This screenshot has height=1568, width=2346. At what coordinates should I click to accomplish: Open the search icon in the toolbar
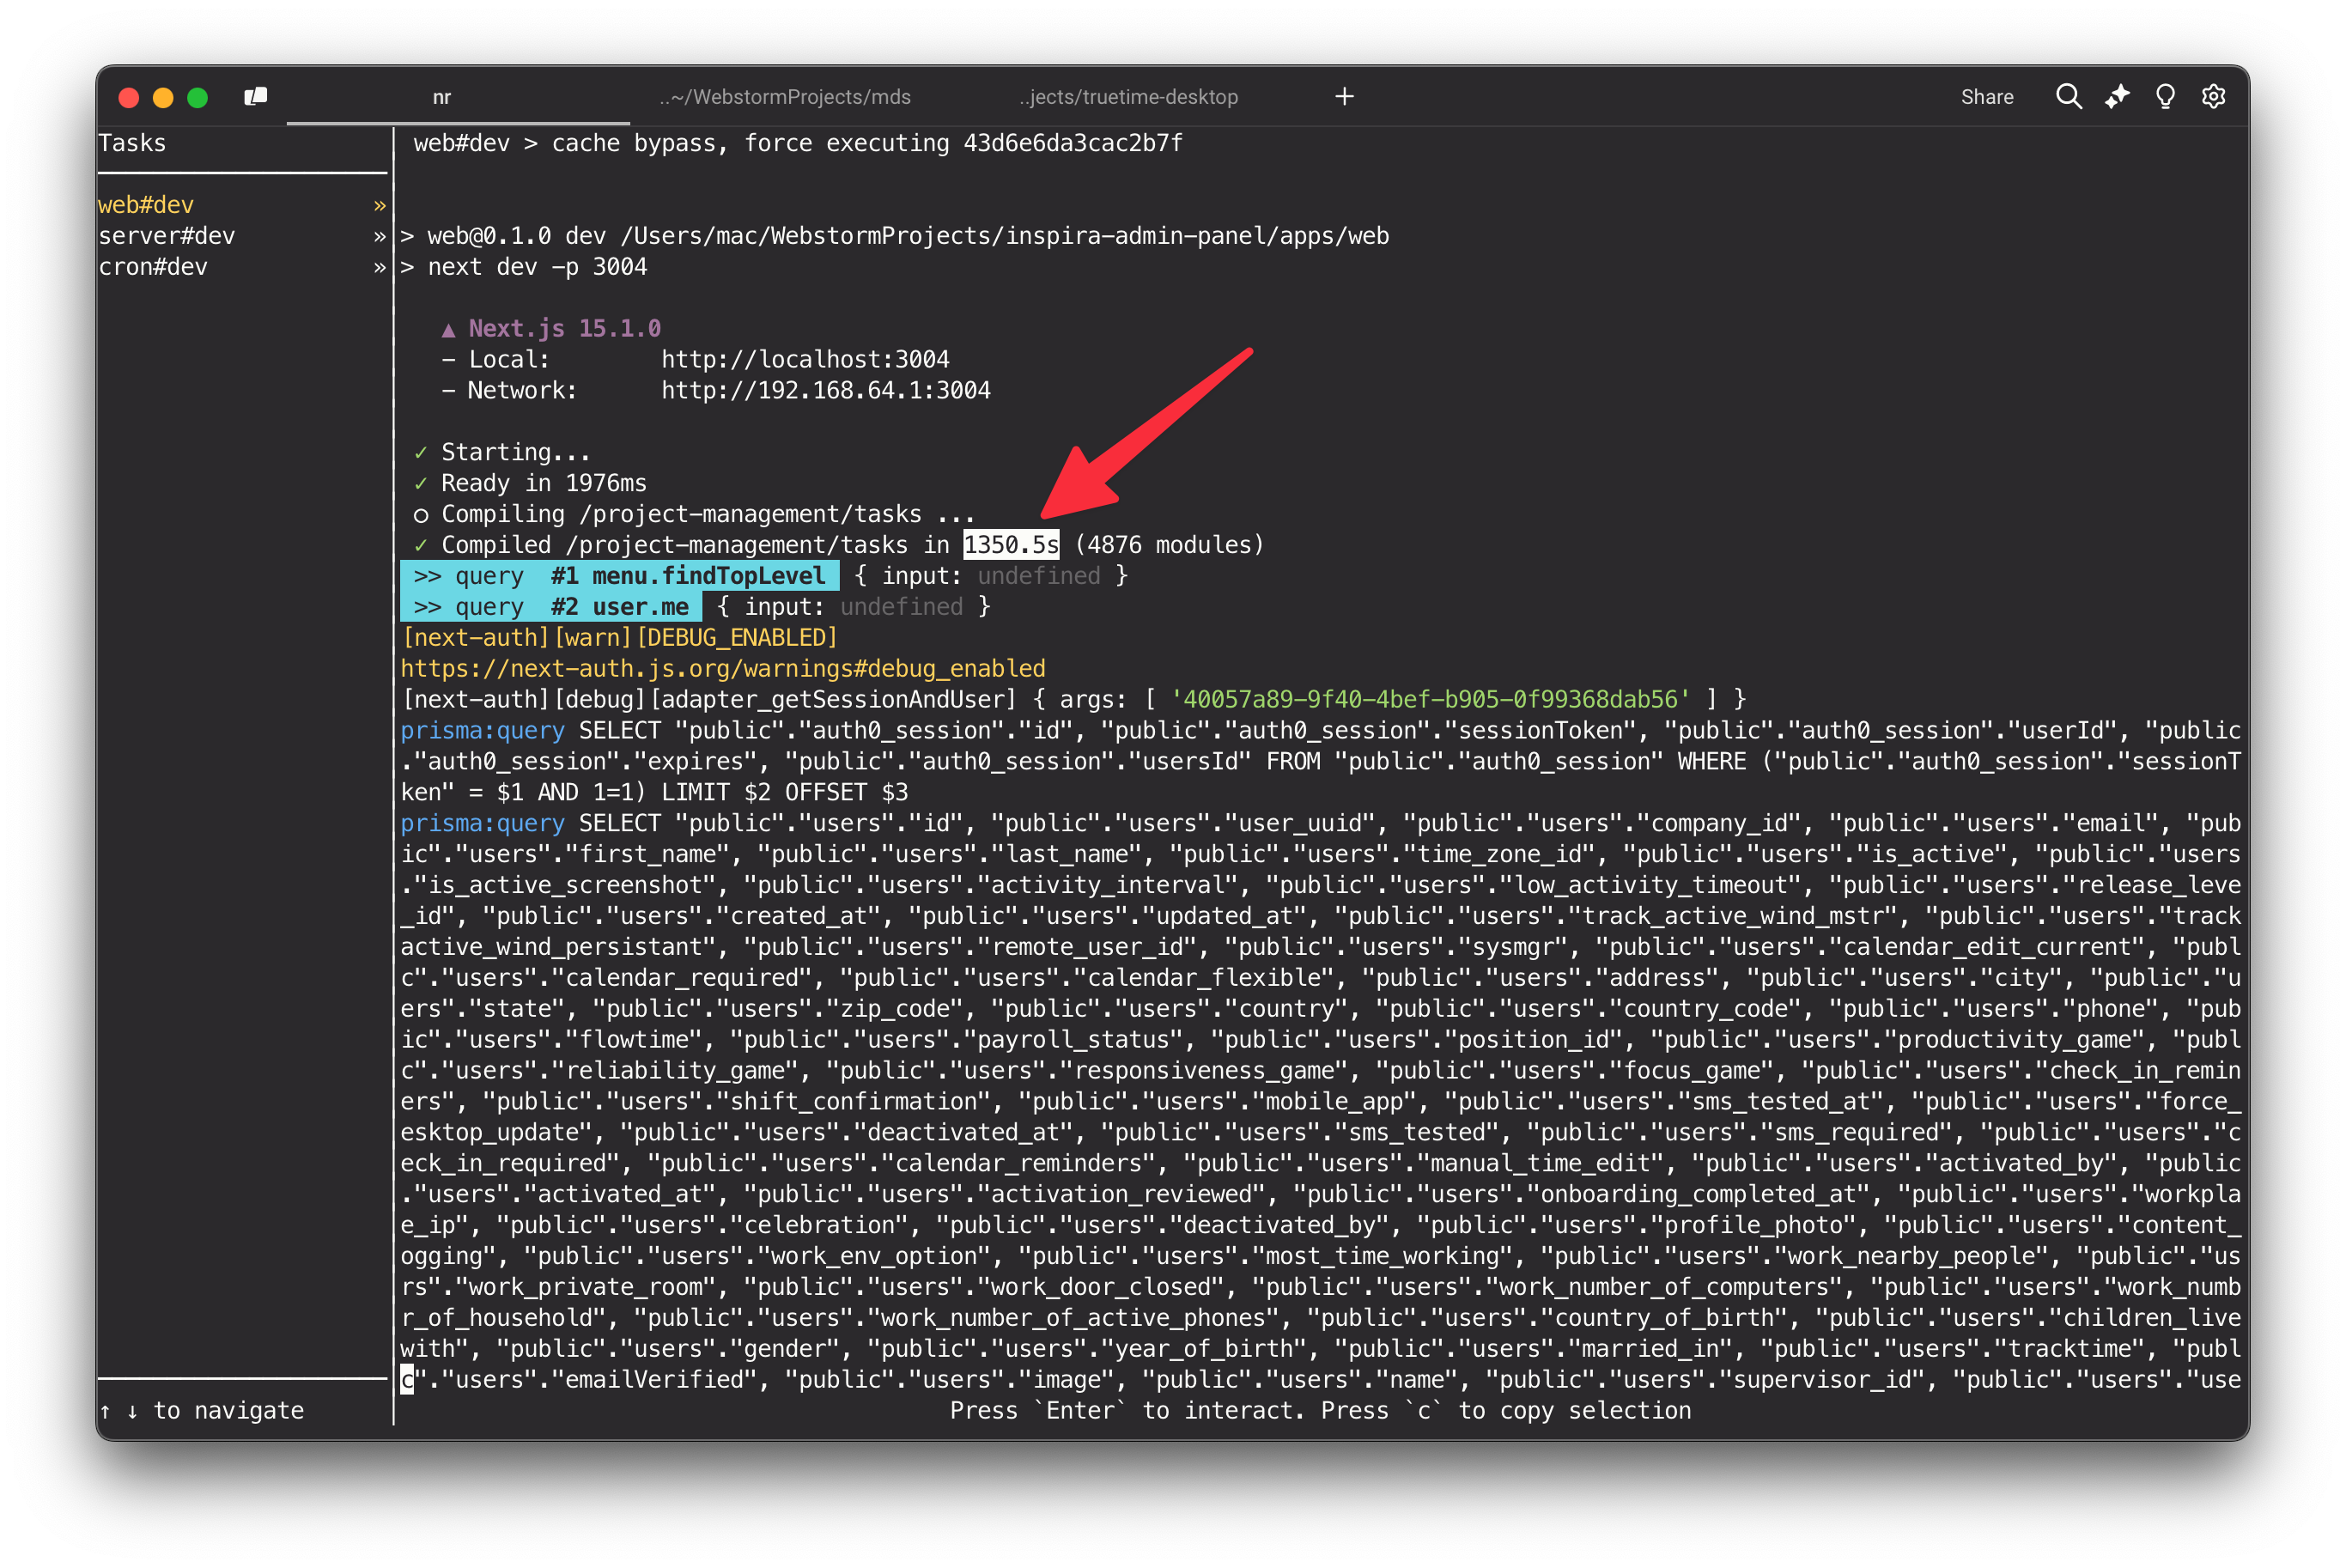coord(2069,96)
